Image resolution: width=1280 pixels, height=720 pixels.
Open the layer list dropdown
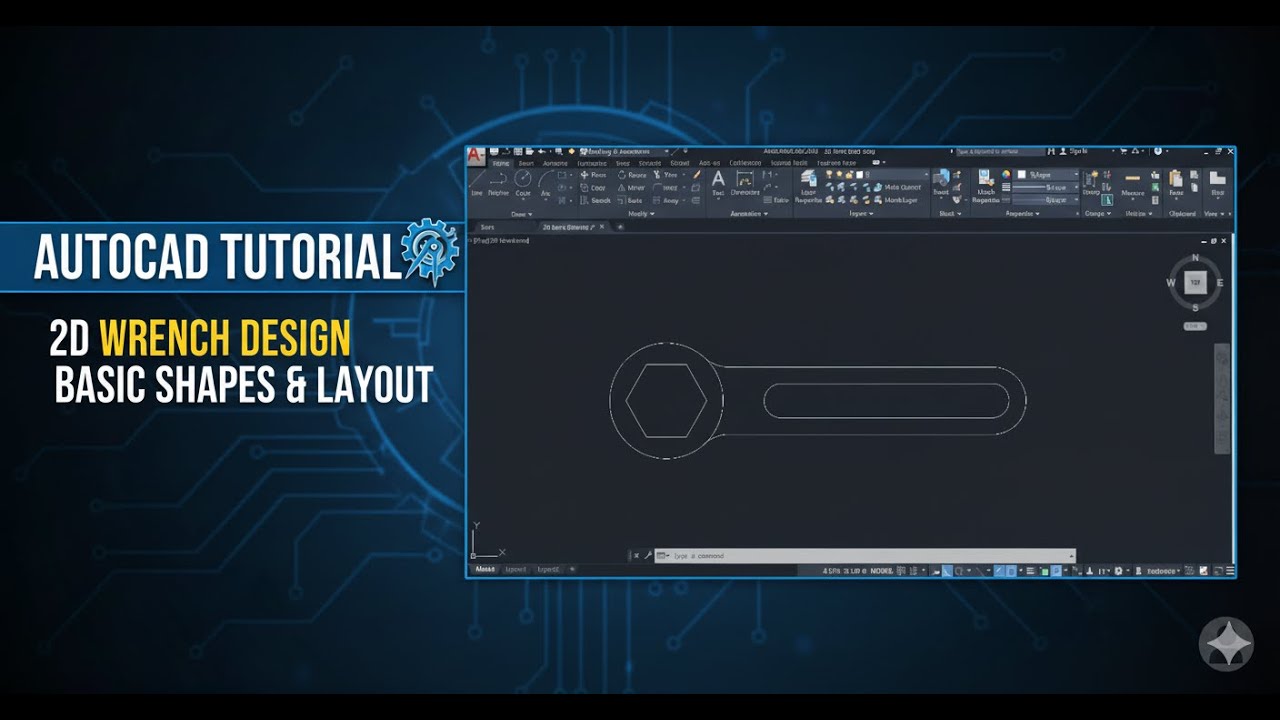coord(877,174)
